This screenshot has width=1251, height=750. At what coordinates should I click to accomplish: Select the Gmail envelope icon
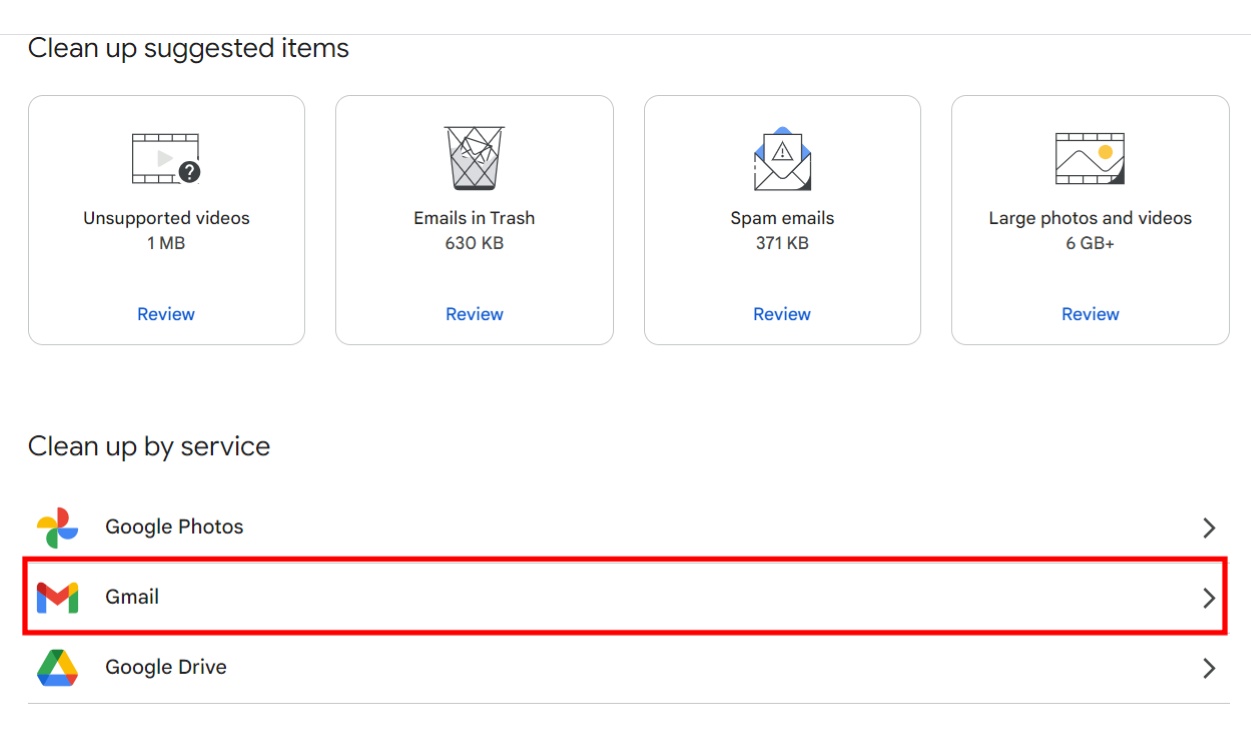tap(57, 597)
